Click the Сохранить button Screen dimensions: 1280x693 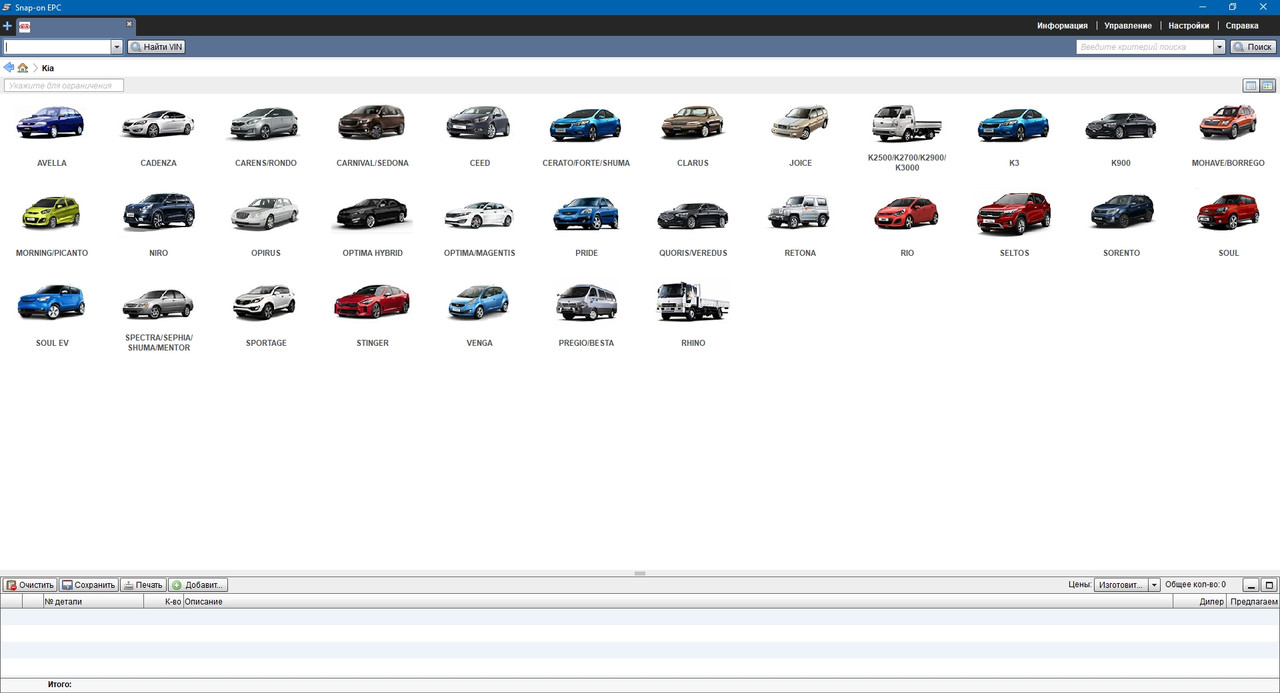point(88,585)
